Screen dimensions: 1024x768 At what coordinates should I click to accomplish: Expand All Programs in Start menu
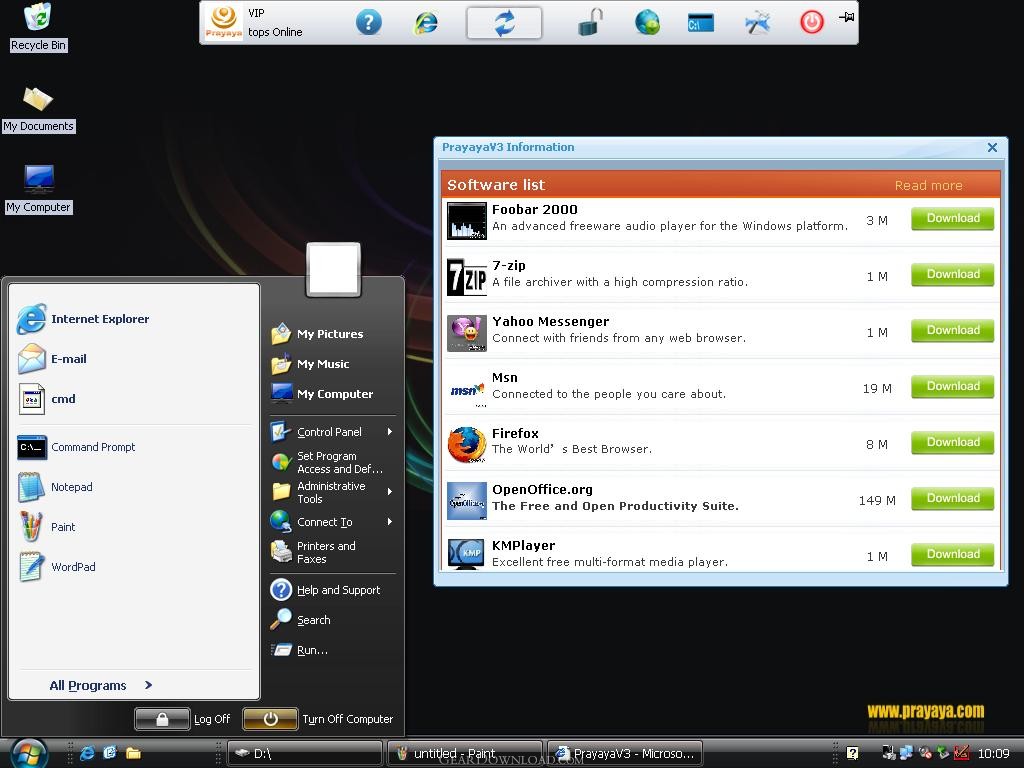tap(101, 685)
